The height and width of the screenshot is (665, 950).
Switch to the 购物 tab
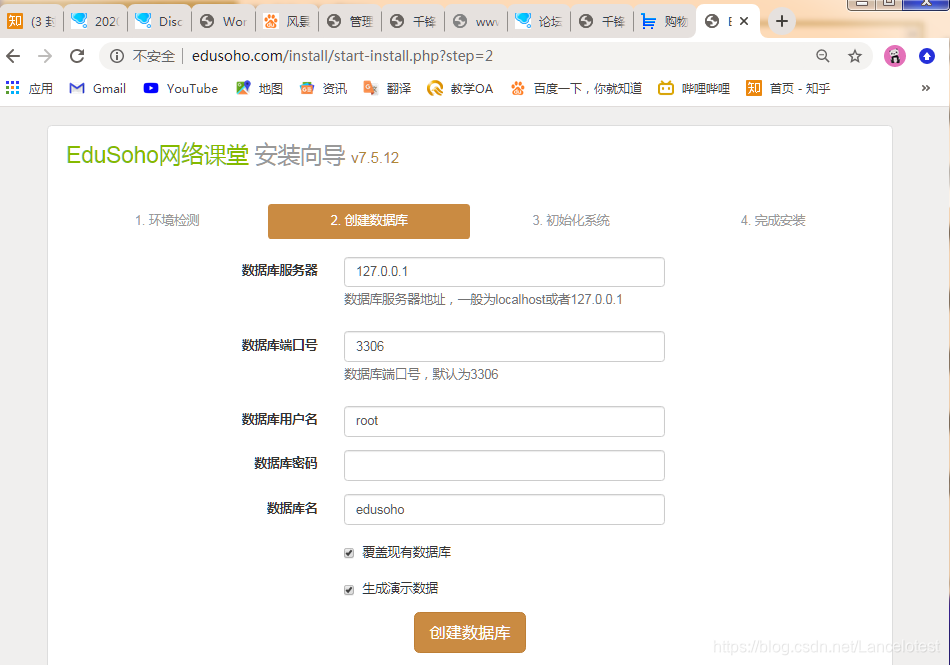tap(664, 21)
